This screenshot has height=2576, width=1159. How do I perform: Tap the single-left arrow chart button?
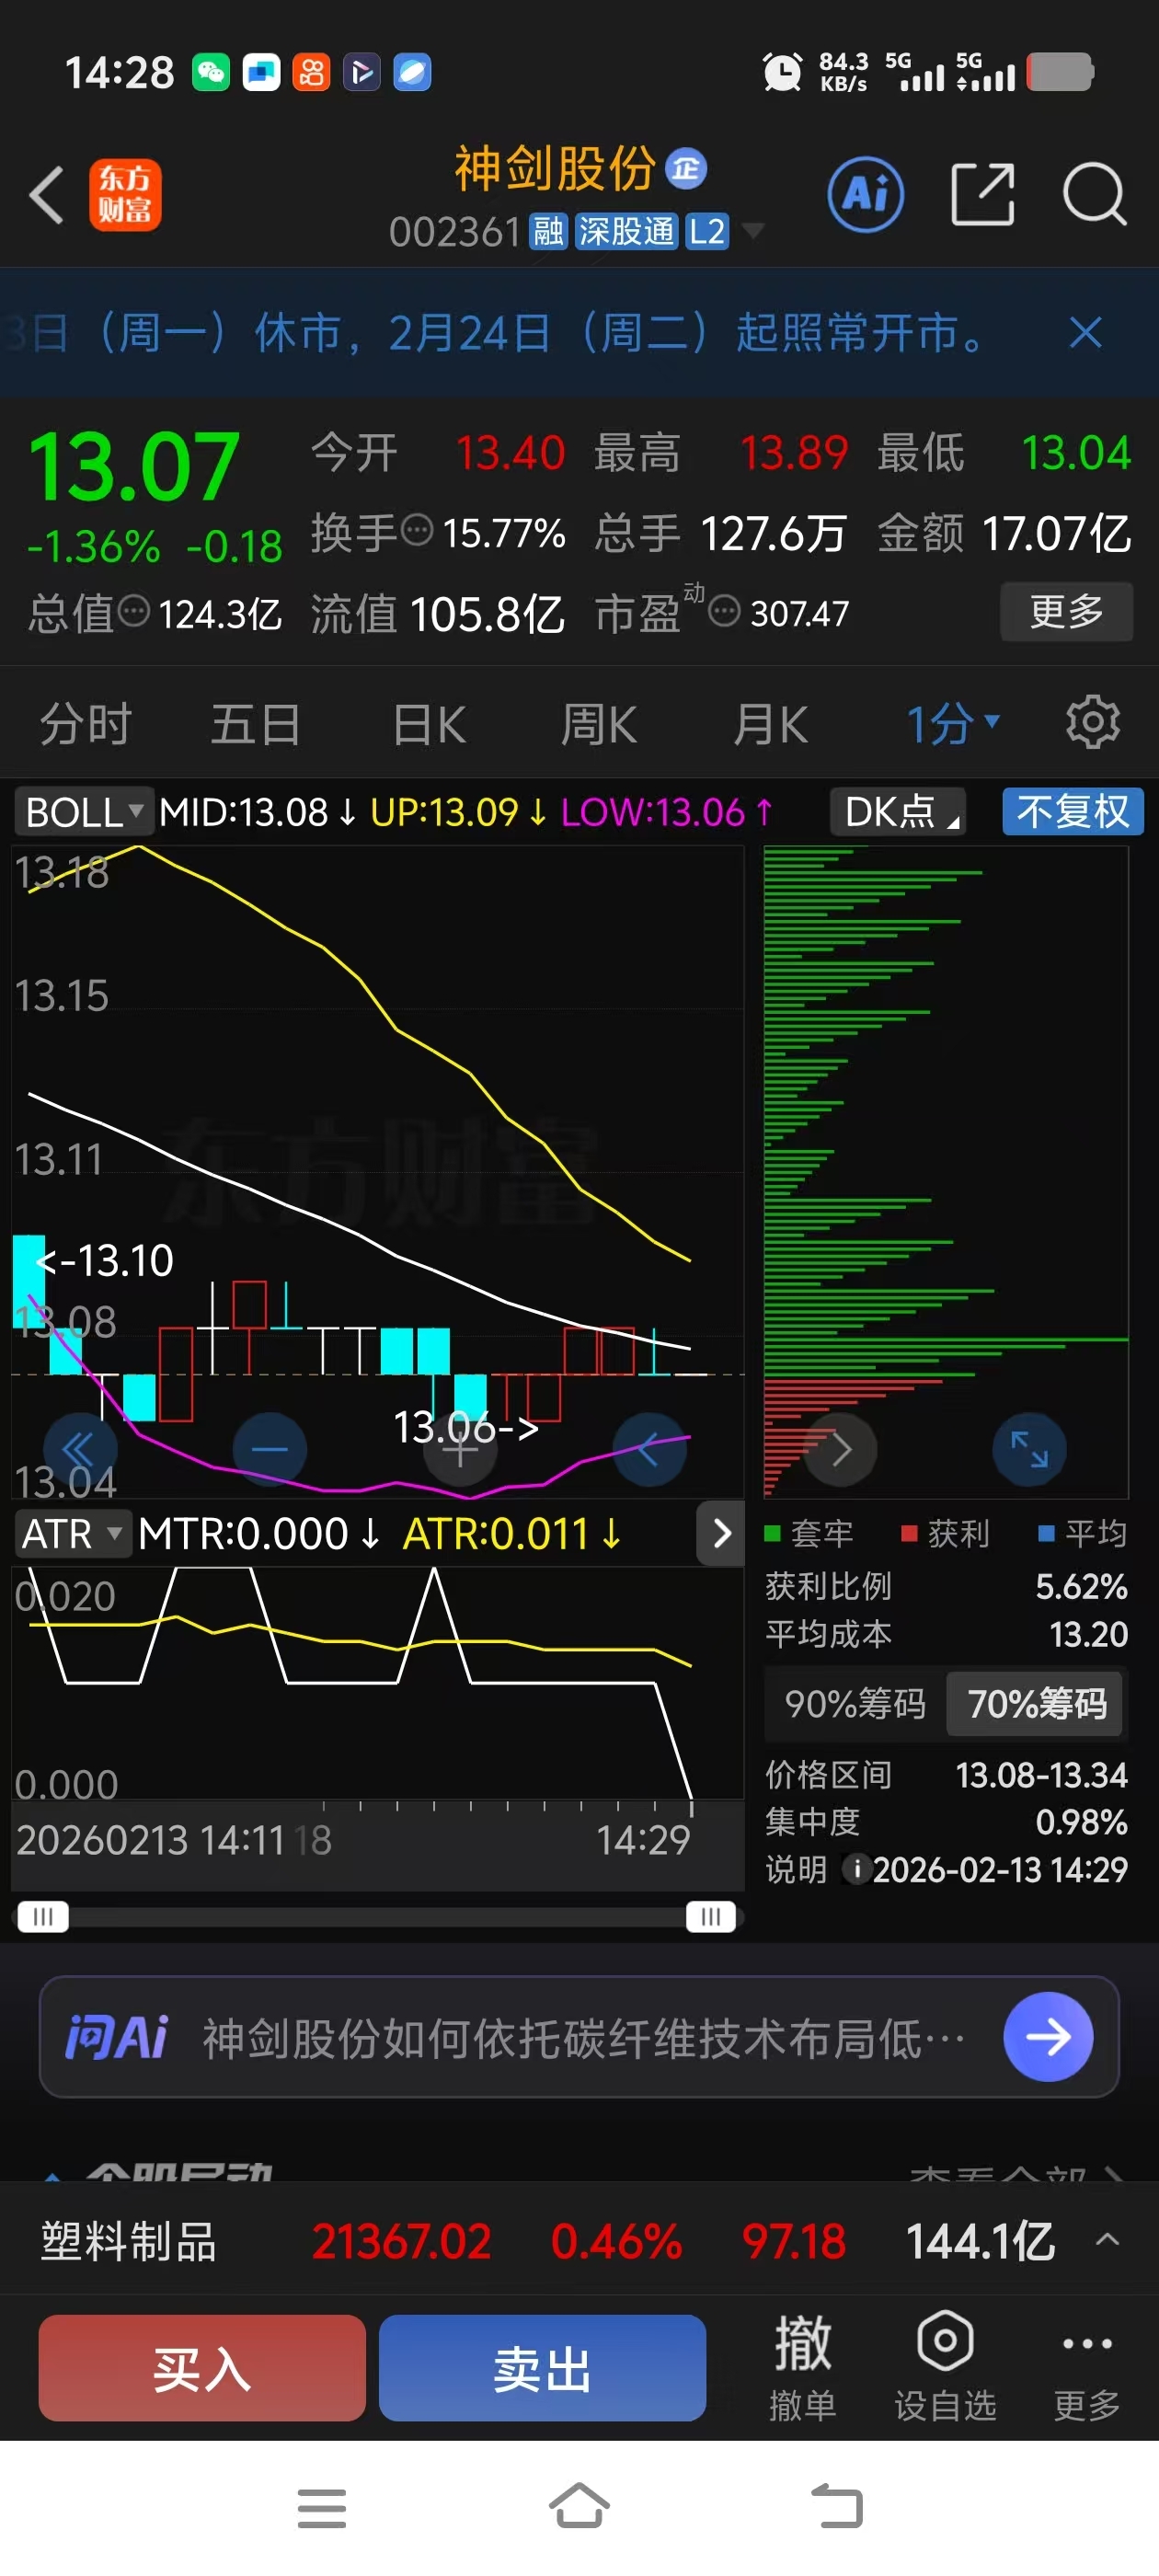pos(650,1449)
